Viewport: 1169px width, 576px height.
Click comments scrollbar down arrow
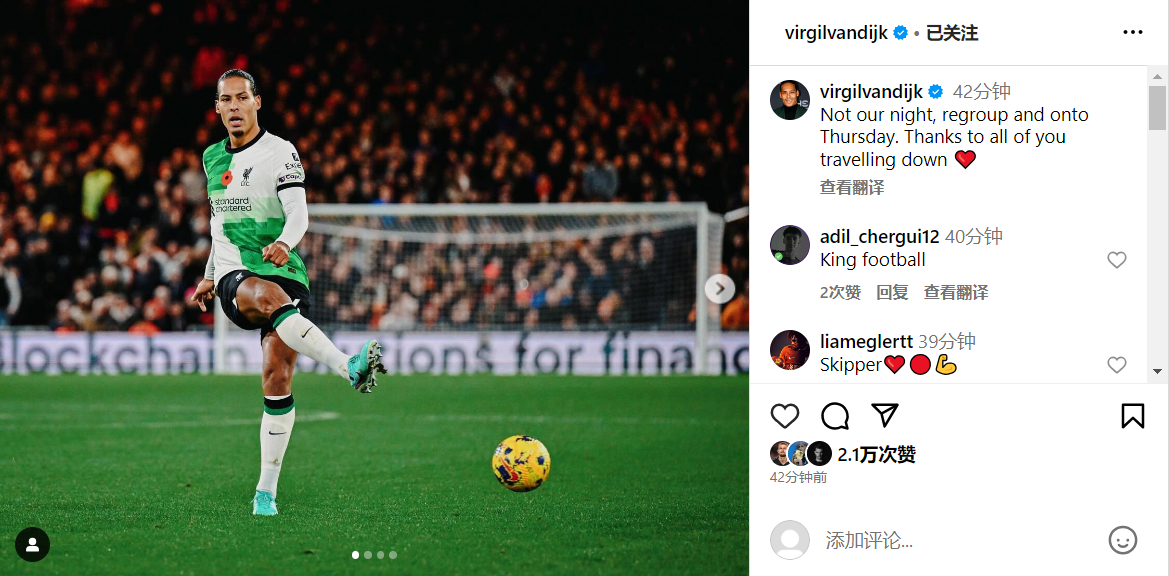(x=1157, y=370)
